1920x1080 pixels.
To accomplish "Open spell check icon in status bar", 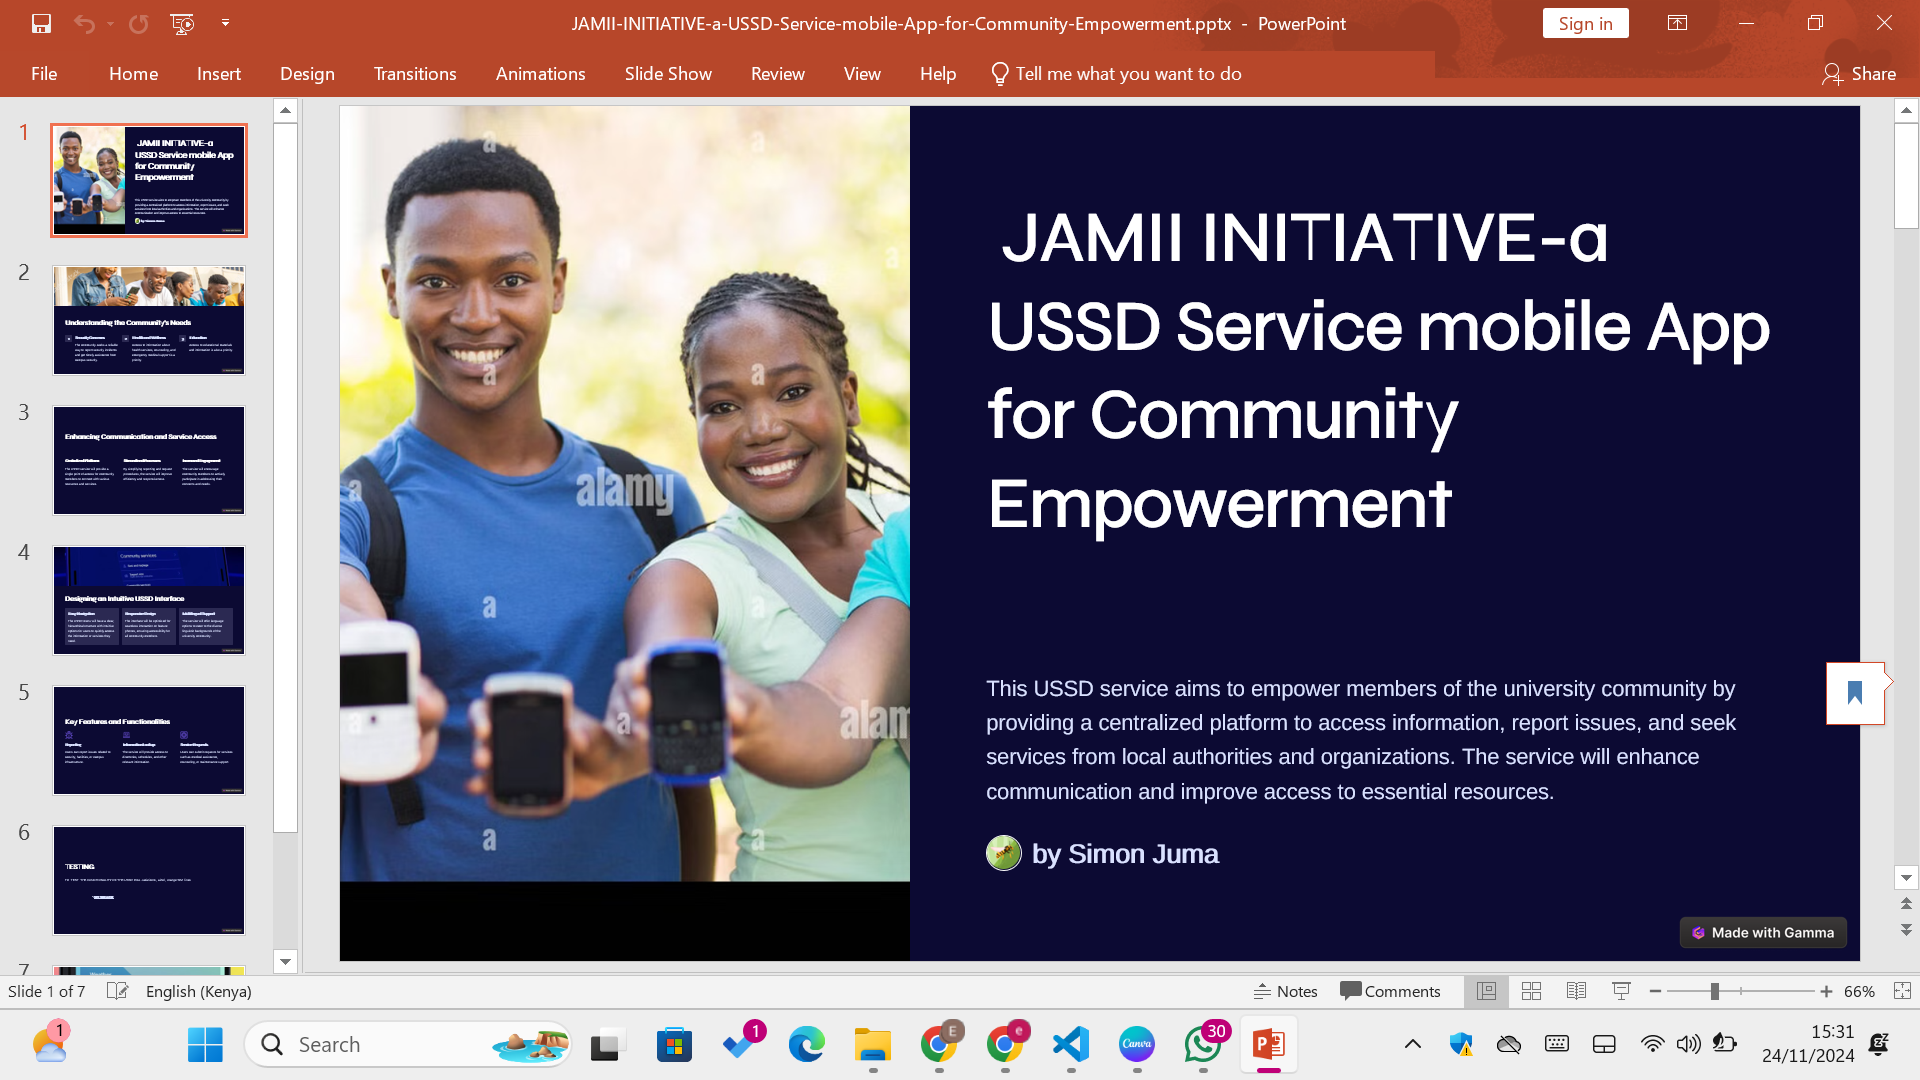I will [x=117, y=991].
